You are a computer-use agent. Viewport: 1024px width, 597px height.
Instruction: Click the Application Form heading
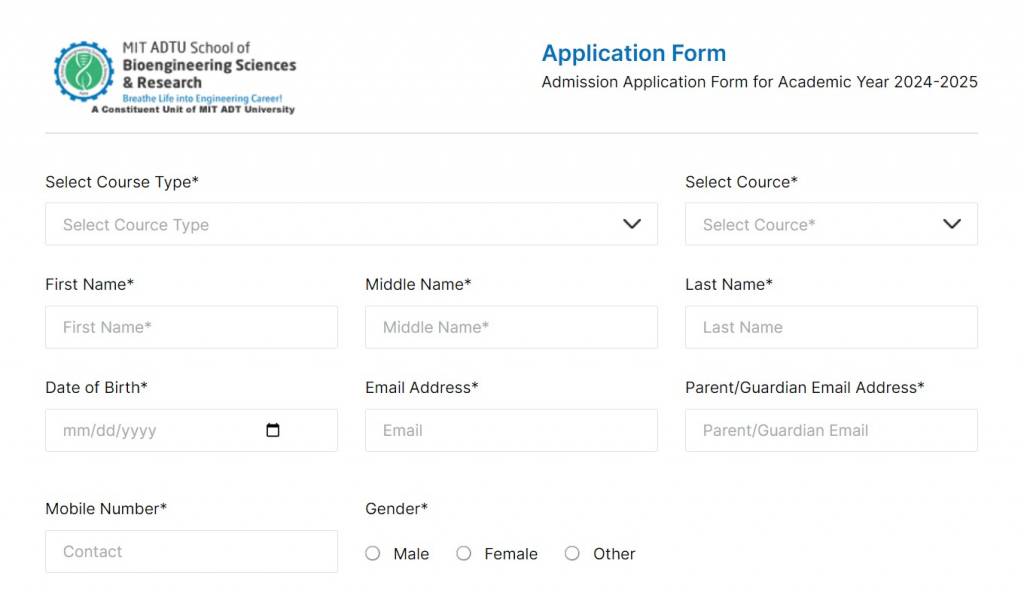pyautogui.click(x=634, y=53)
